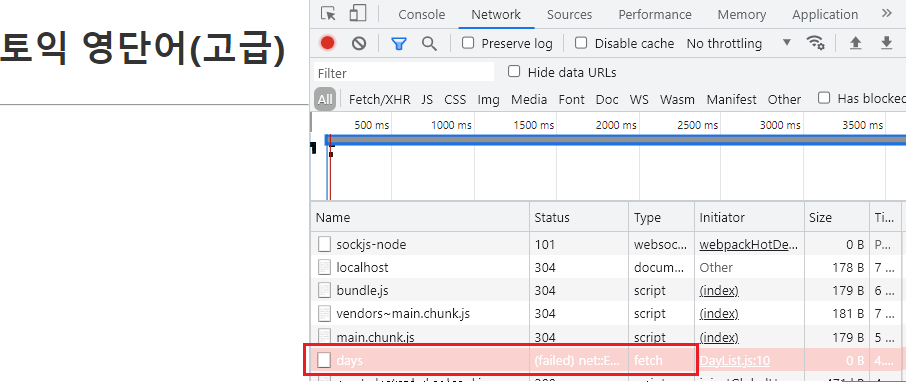Viewport: 906px width, 382px height.
Task: Stop recording network log with red button
Action: 328,43
